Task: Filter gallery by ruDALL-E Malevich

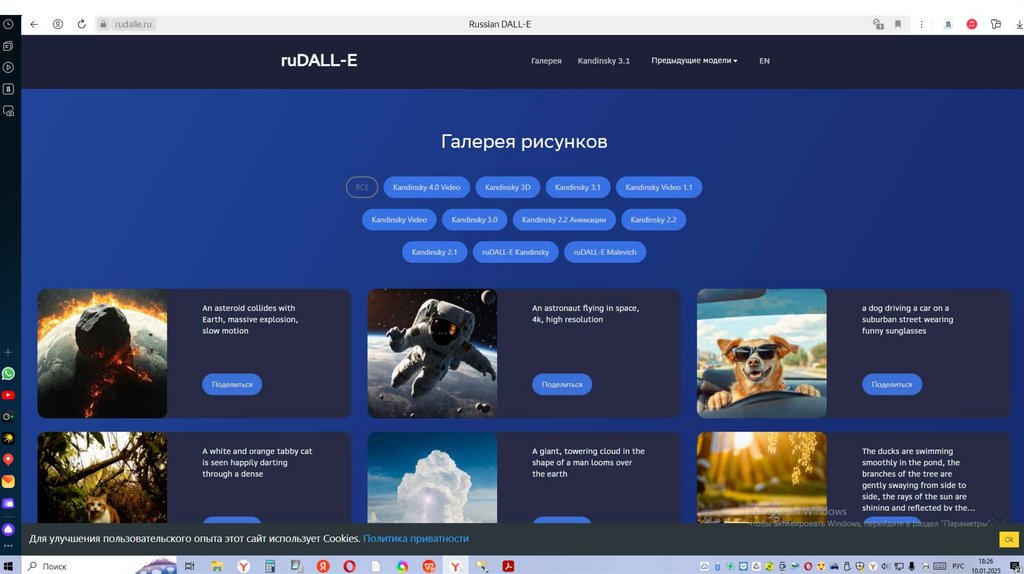Action: coord(605,252)
